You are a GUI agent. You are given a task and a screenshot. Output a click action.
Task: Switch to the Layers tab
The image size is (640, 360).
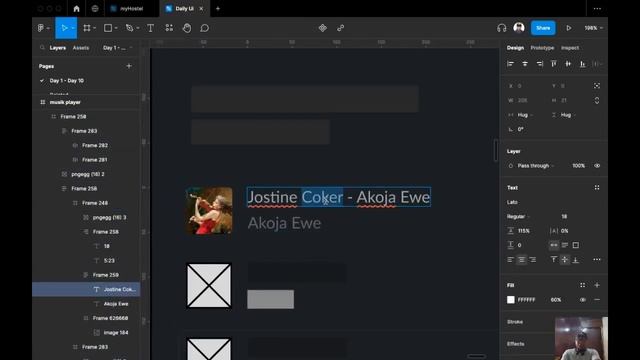58,48
